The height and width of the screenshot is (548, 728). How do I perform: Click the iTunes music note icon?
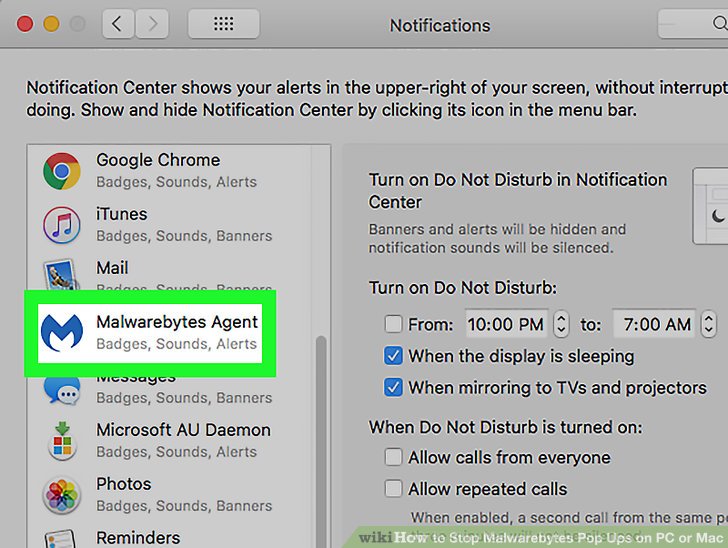tap(62, 225)
